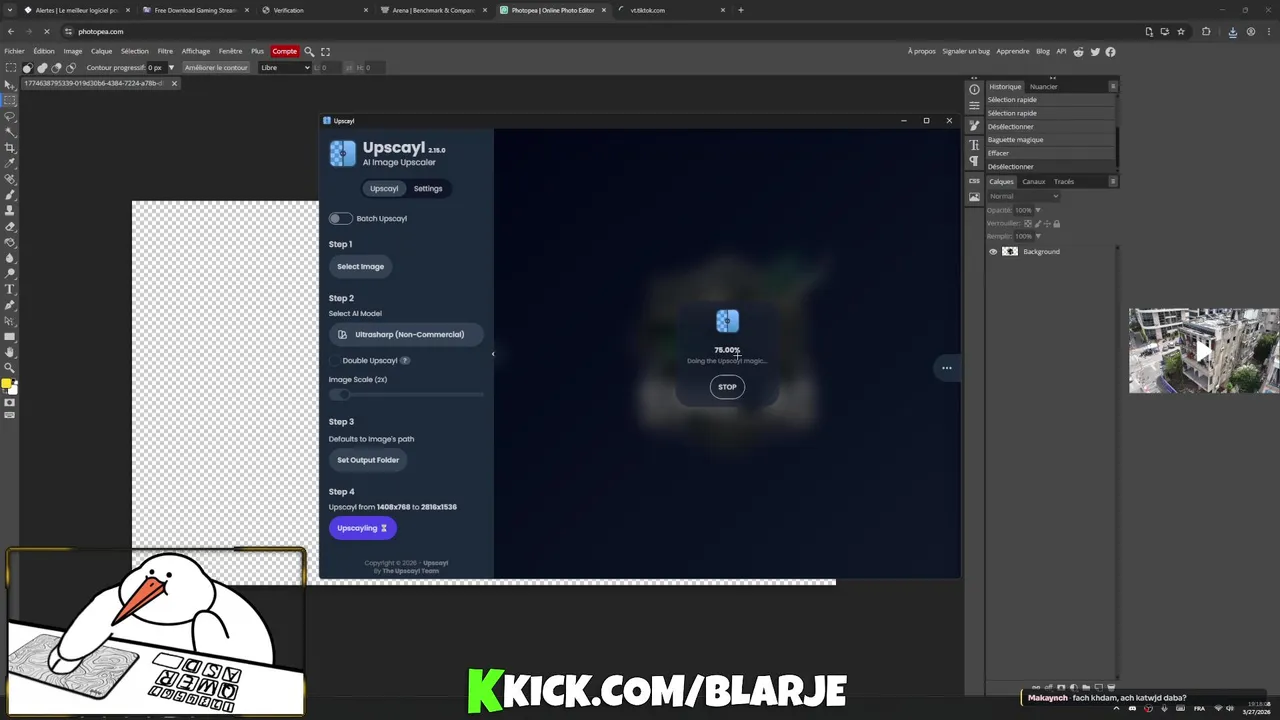1280x720 pixels.
Task: Open the Brush settings panel icon
Action: click(x=974, y=126)
